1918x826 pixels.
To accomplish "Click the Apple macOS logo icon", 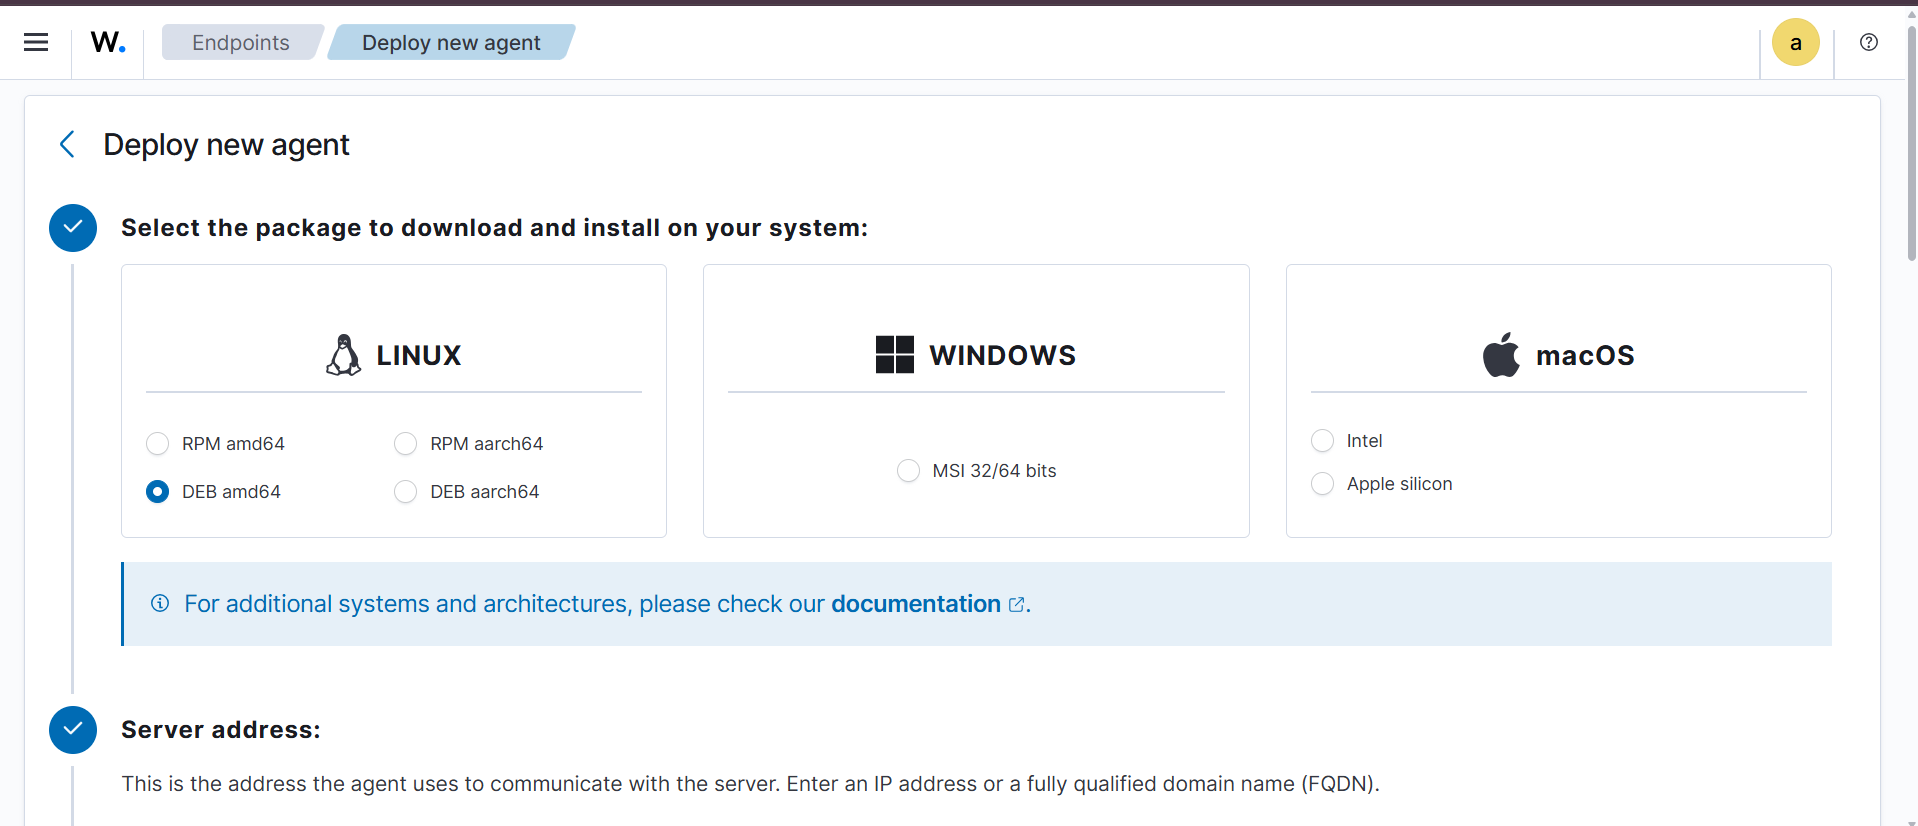I will (x=1500, y=355).
